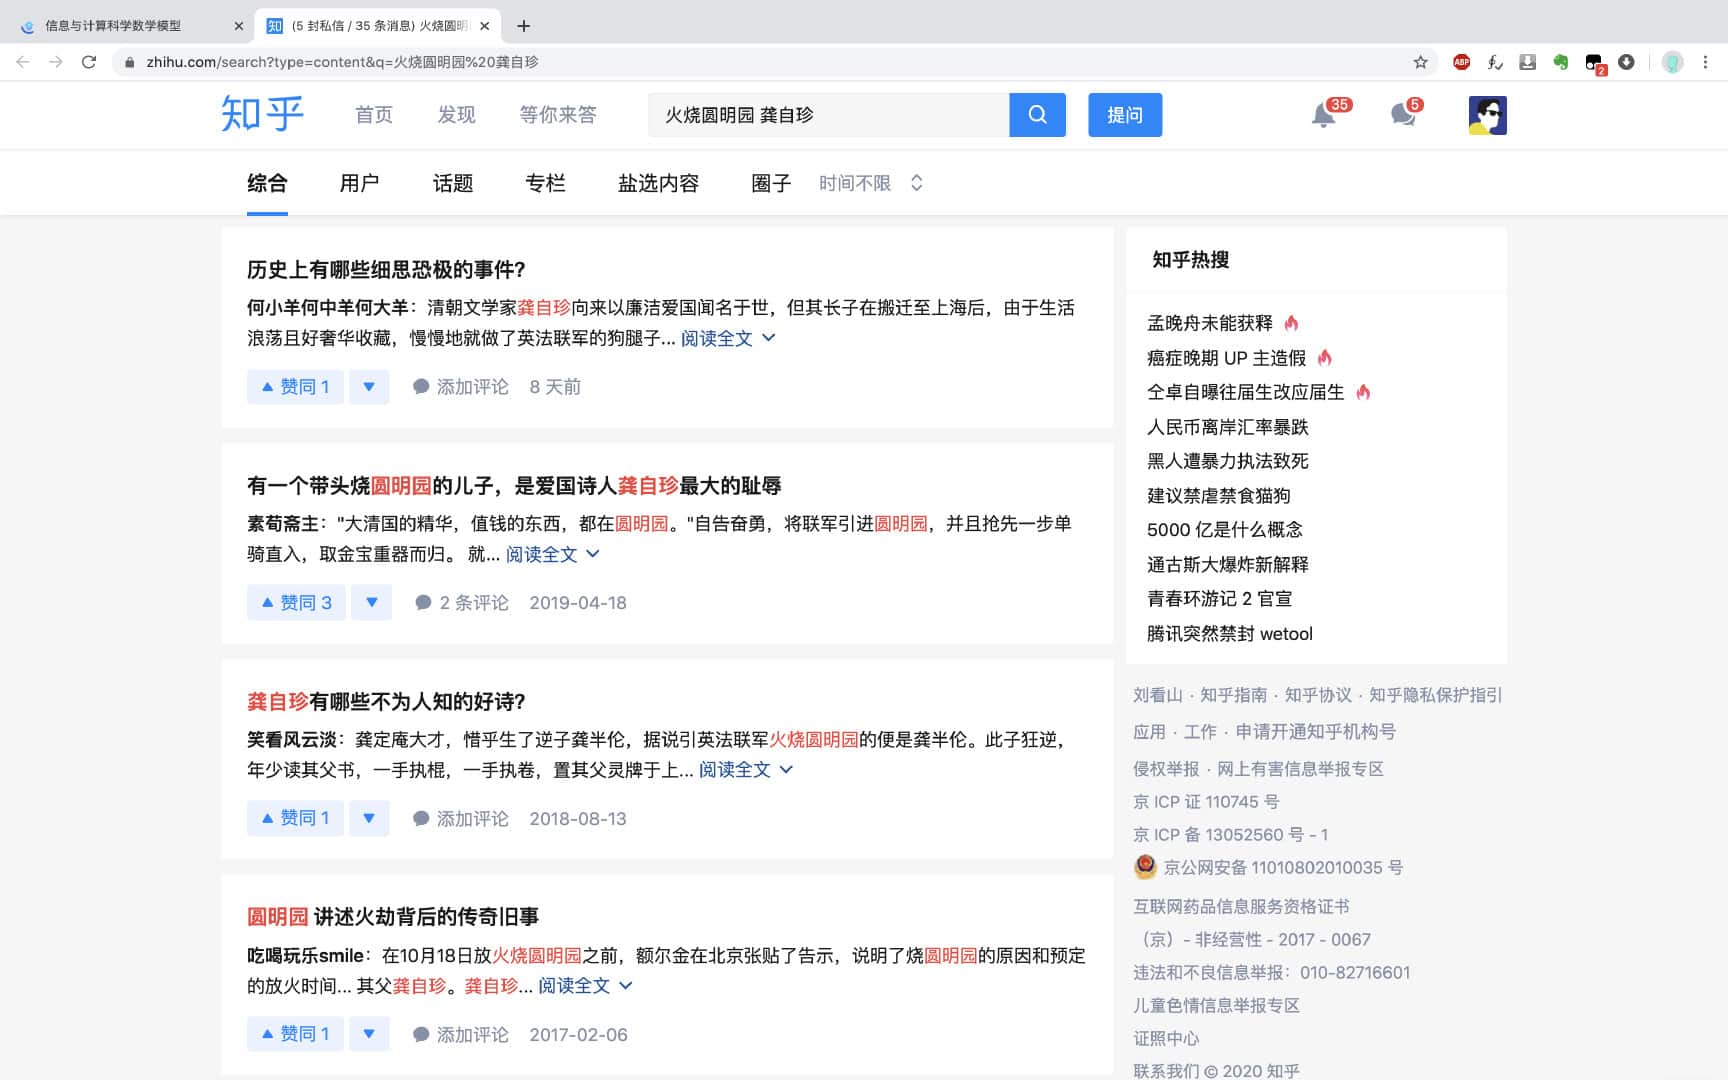Click the browser address bar URL
This screenshot has width=1728, height=1080.
pyautogui.click(x=342, y=62)
